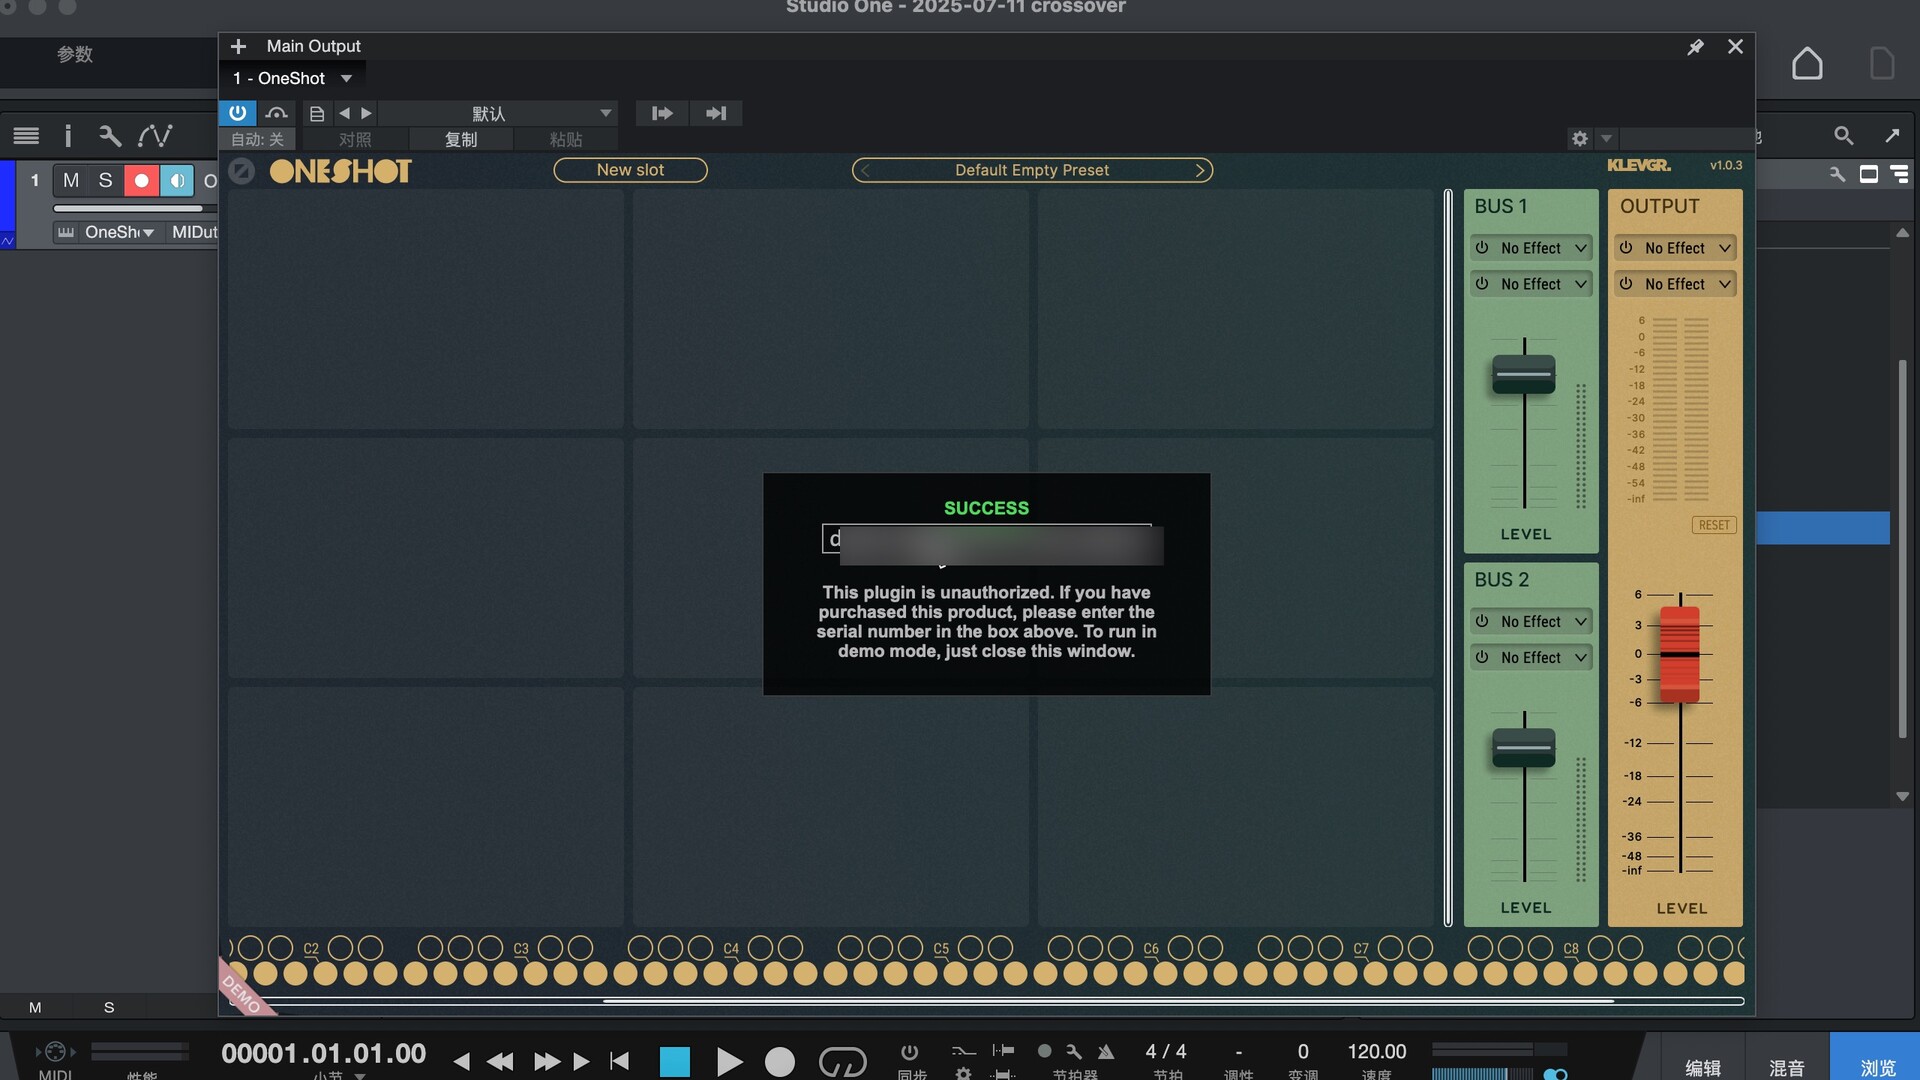Open instrument keyboard icon on track 1
Screen dimensions: 1920x1080
pos(66,232)
